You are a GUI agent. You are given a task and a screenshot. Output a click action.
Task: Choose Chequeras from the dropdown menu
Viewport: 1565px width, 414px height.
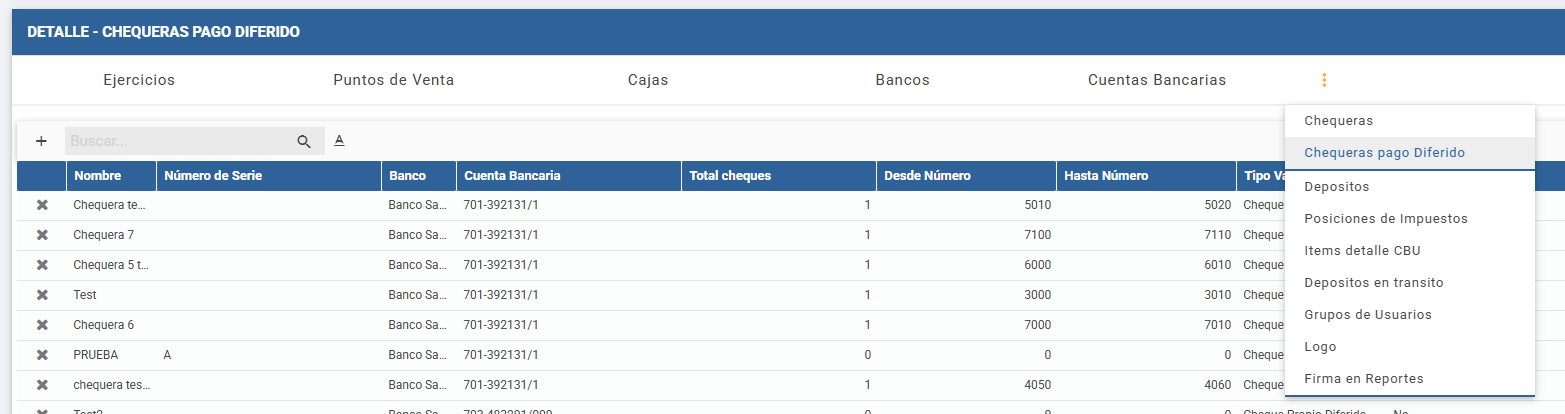tap(1338, 121)
